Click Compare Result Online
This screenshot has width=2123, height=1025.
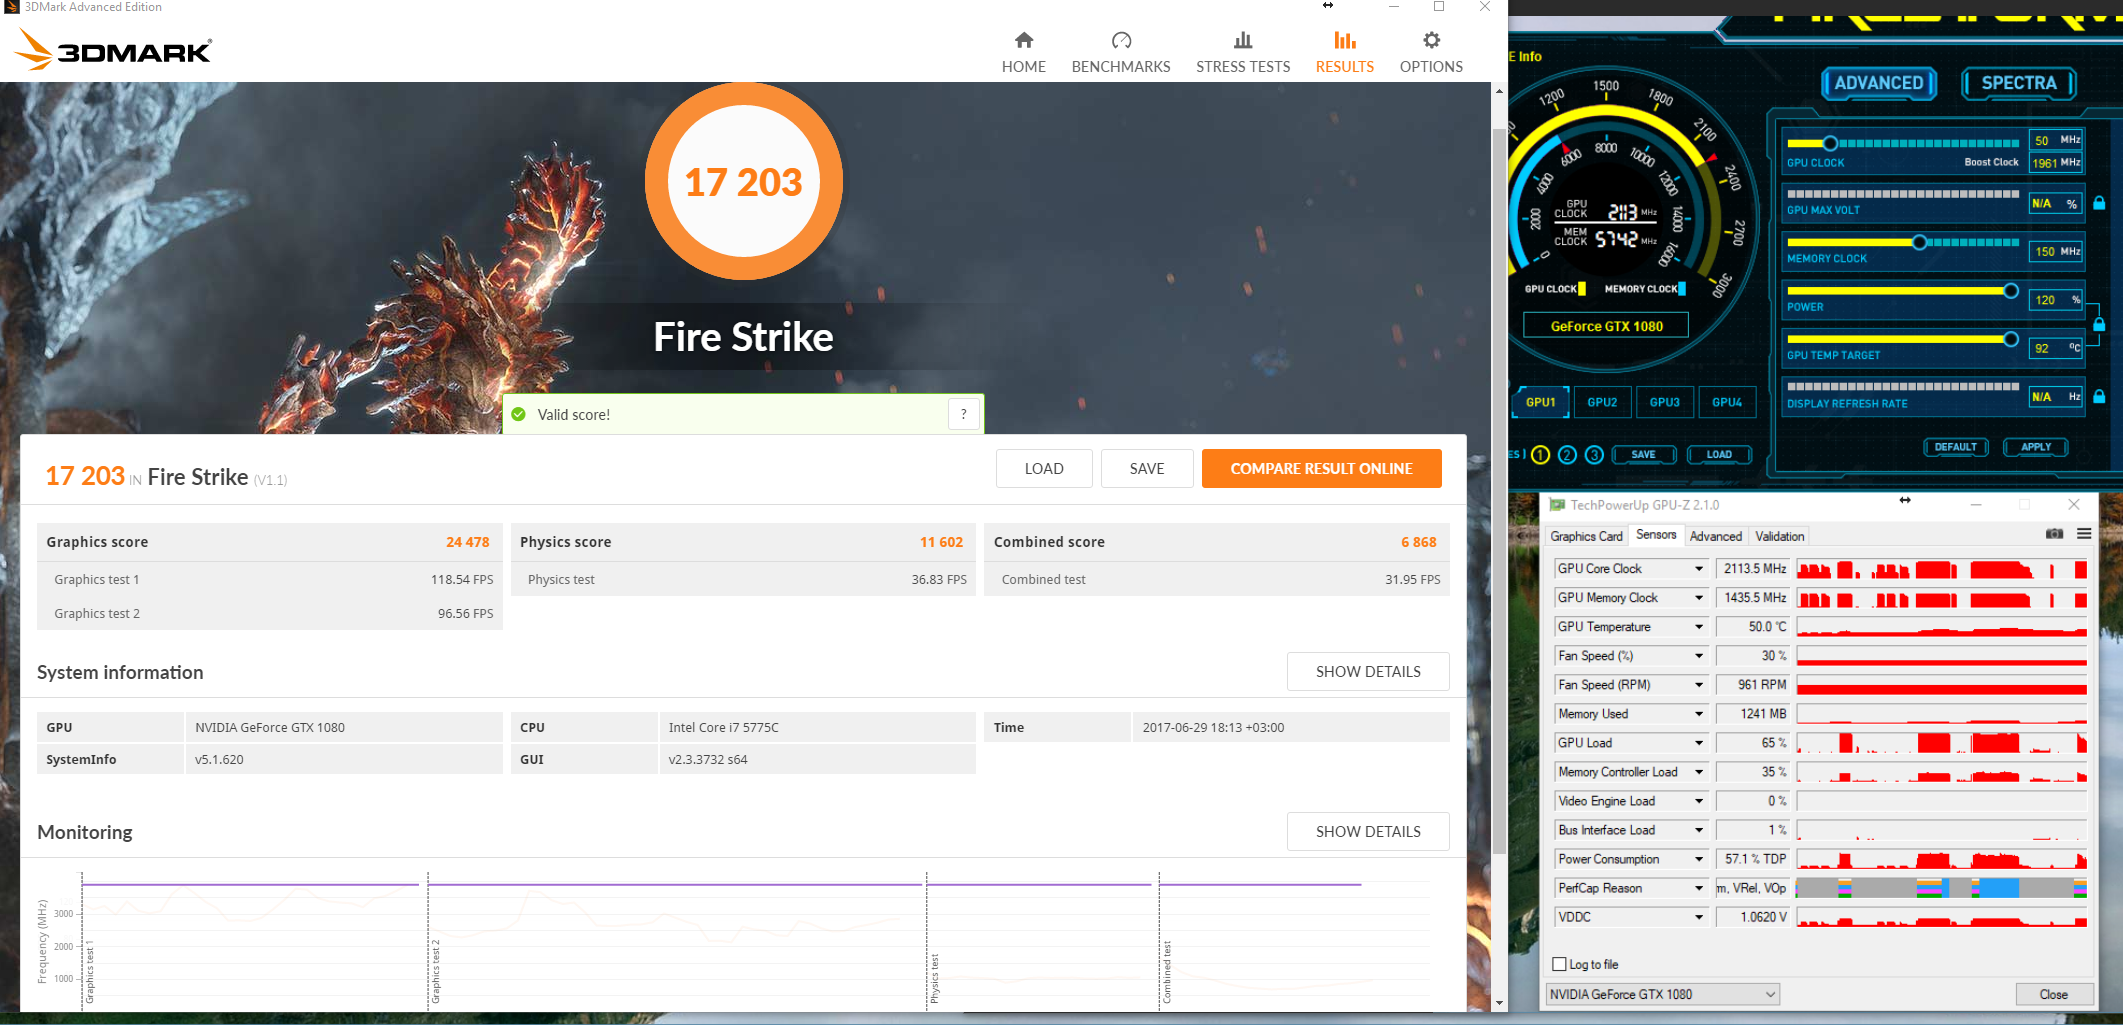pos(1321,468)
